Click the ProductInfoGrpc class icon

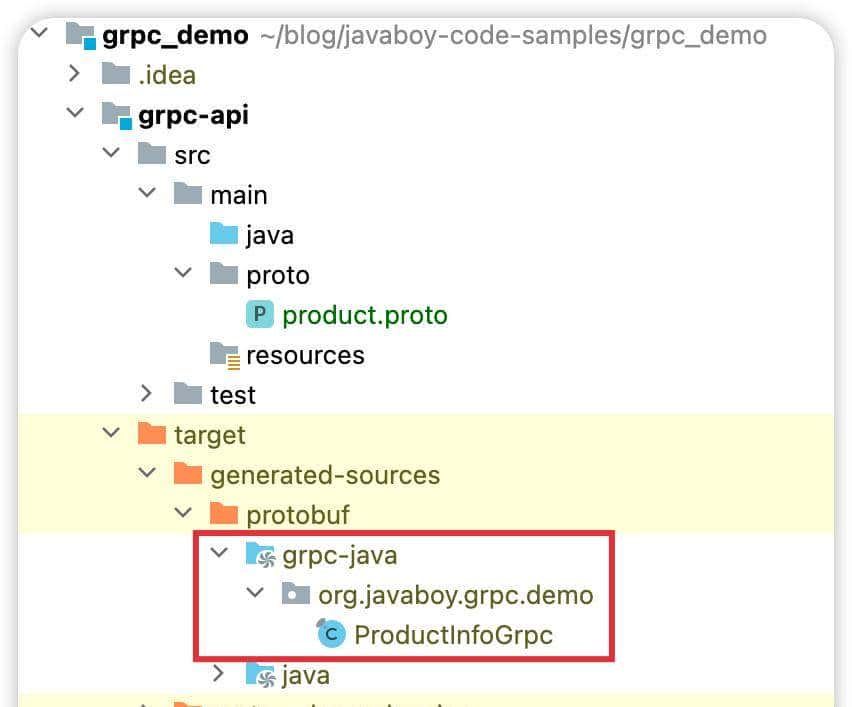[330, 635]
